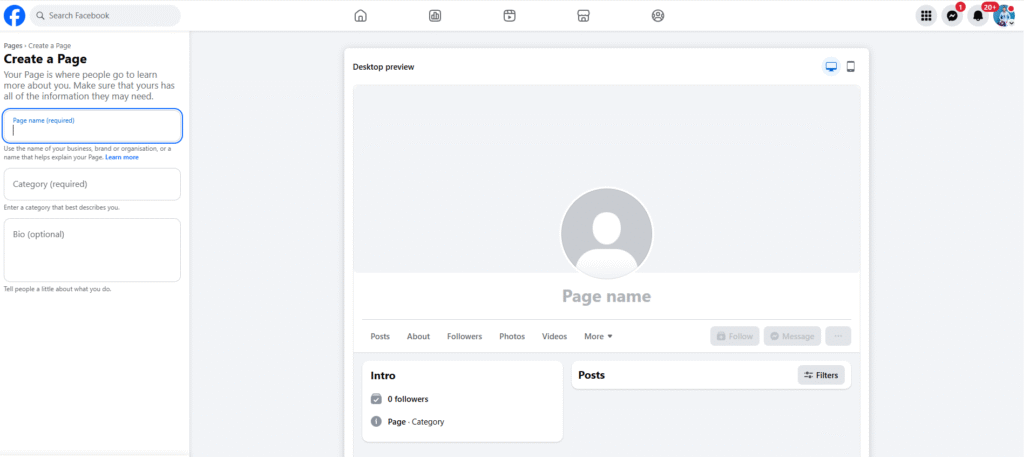Open the Video tab icon
Image resolution: width=1024 pixels, height=457 pixels.
coord(510,16)
